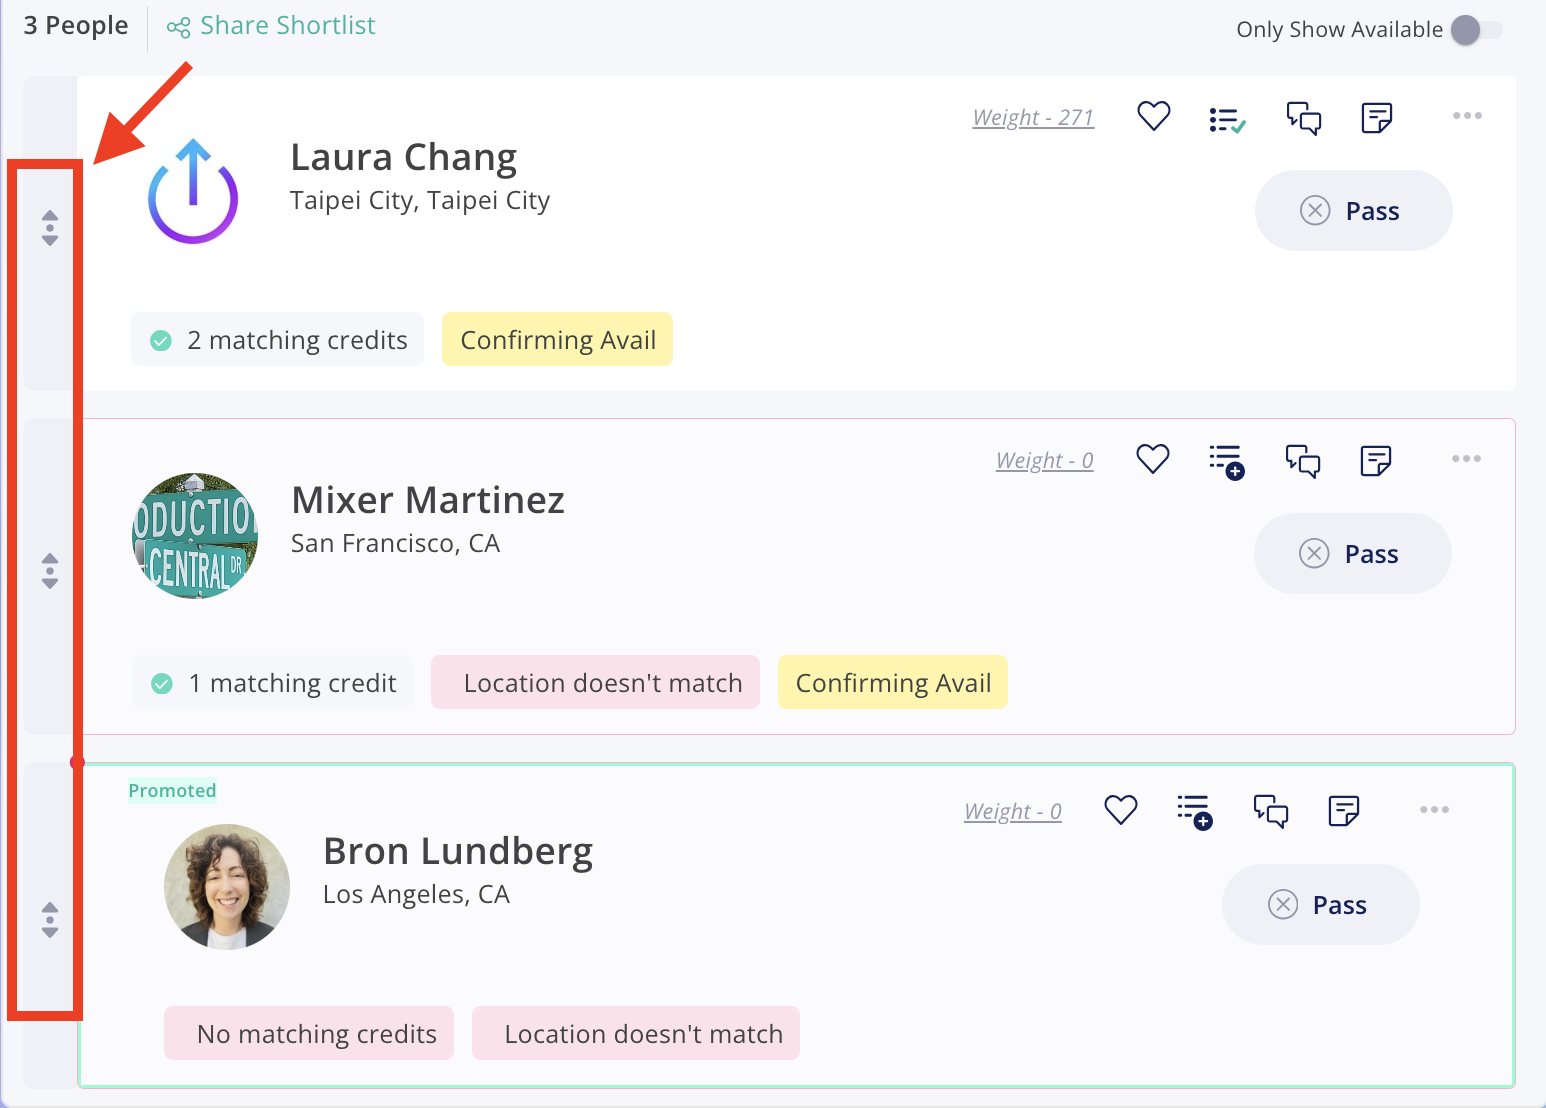Open more options for Mixer Martinez
Image resolution: width=1546 pixels, height=1108 pixels.
point(1466,459)
